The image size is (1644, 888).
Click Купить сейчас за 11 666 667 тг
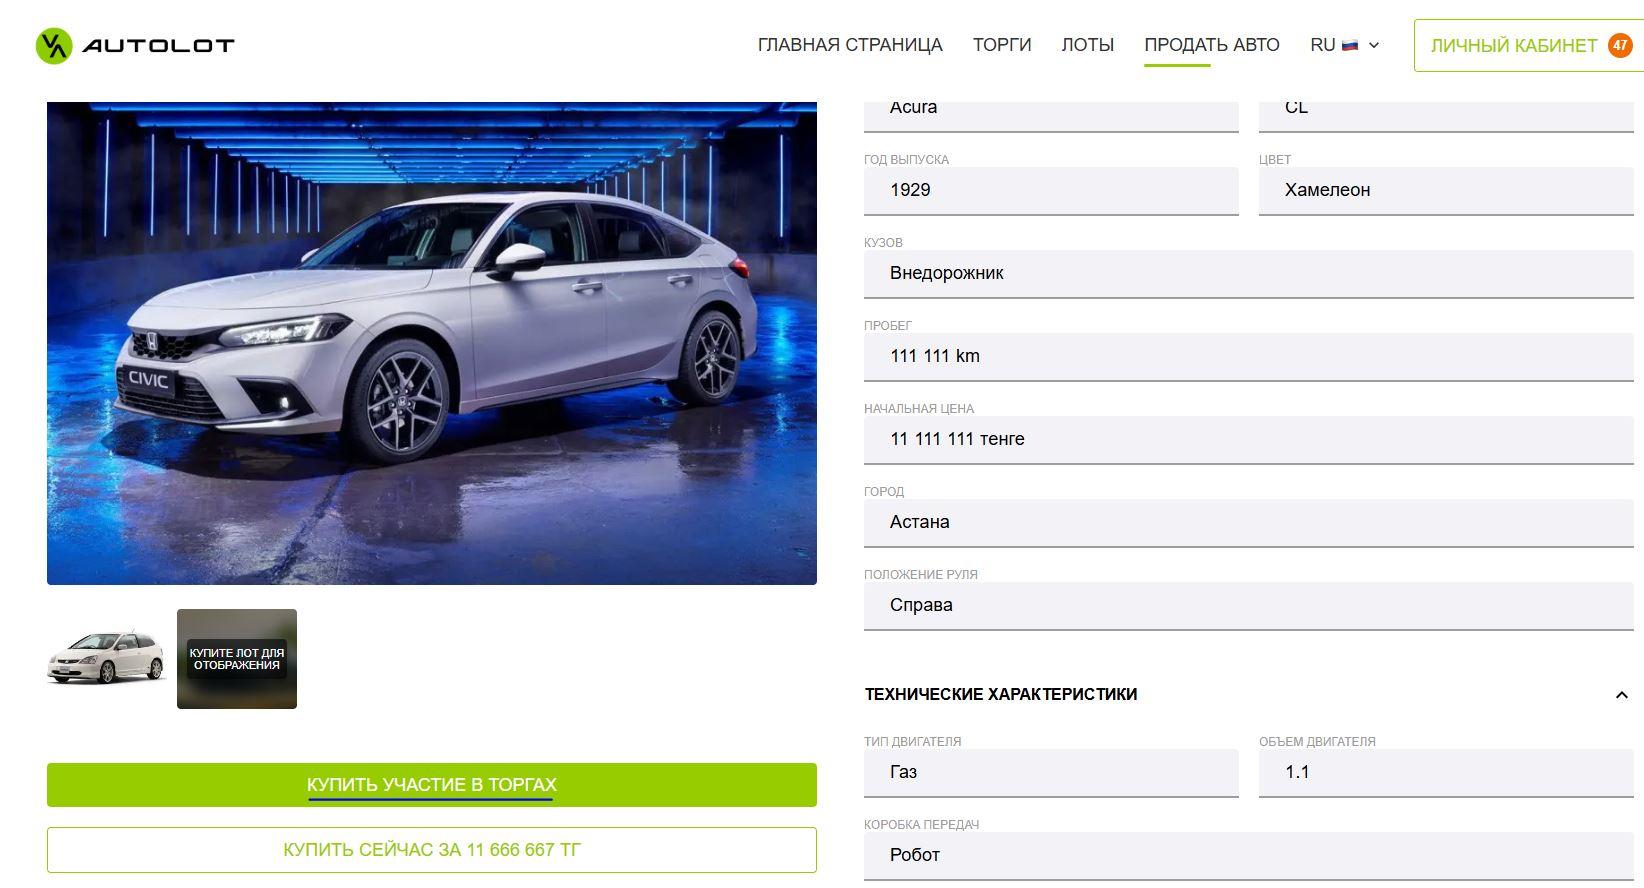(432, 850)
